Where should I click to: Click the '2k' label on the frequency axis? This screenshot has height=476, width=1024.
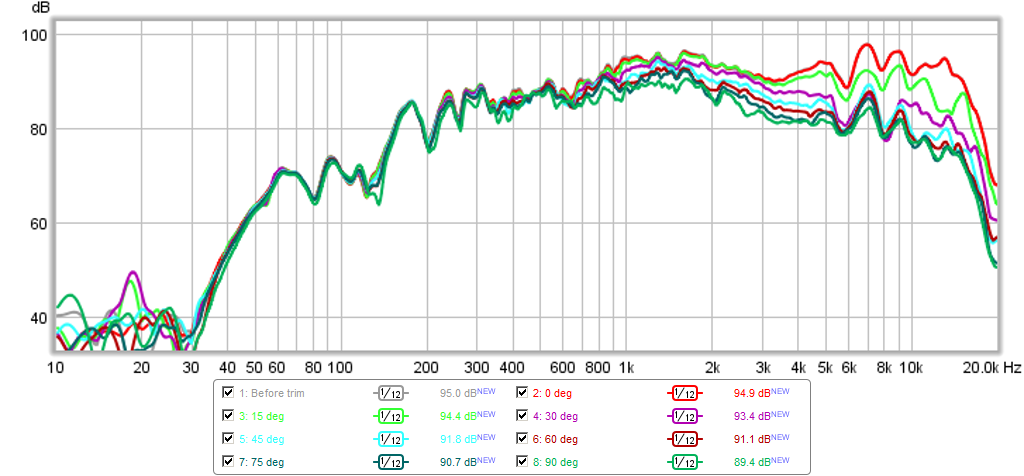pos(712,368)
